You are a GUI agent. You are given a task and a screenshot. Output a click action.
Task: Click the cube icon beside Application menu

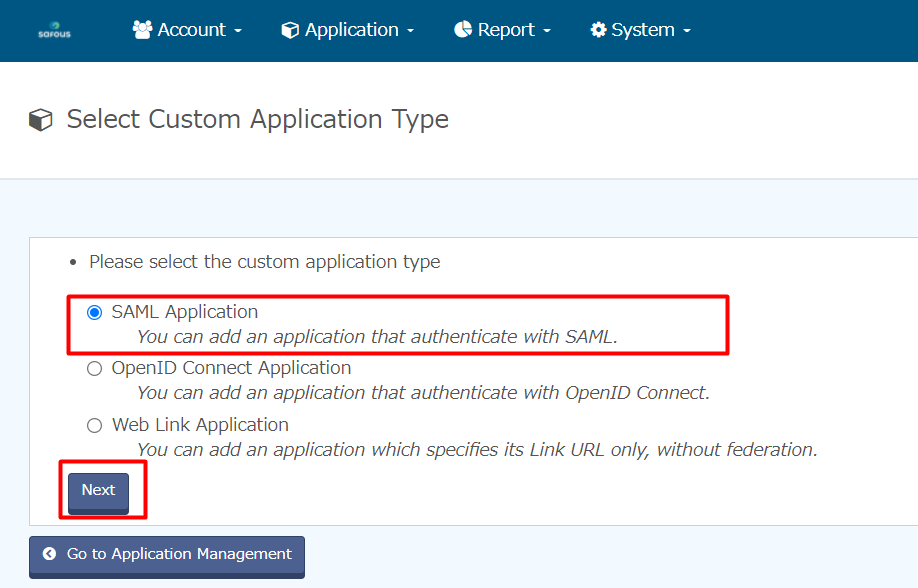pos(290,30)
